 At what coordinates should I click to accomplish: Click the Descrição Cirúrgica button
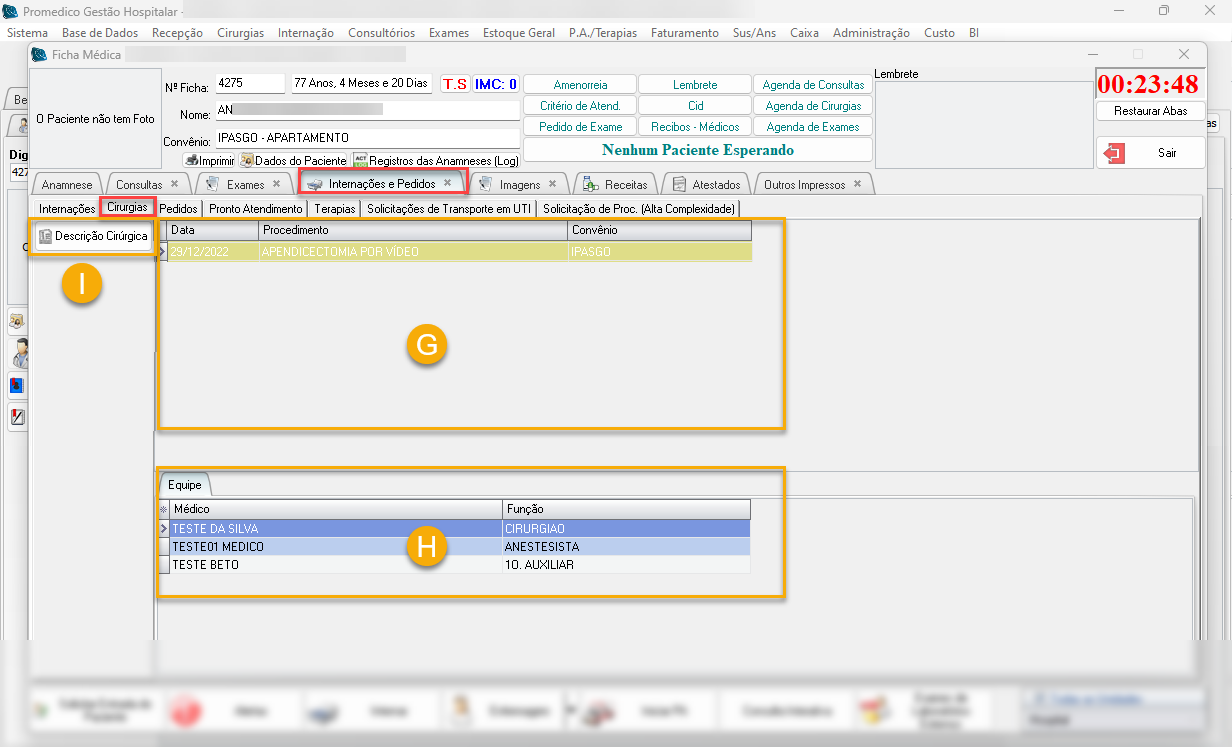93,236
